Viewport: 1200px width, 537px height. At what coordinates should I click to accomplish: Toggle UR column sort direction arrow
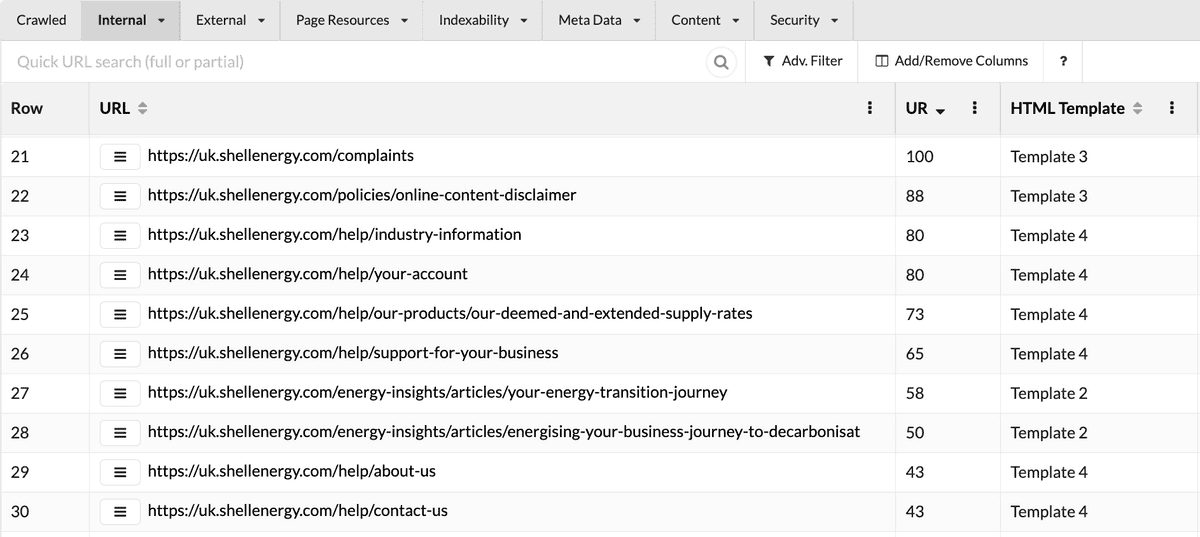(x=940, y=109)
